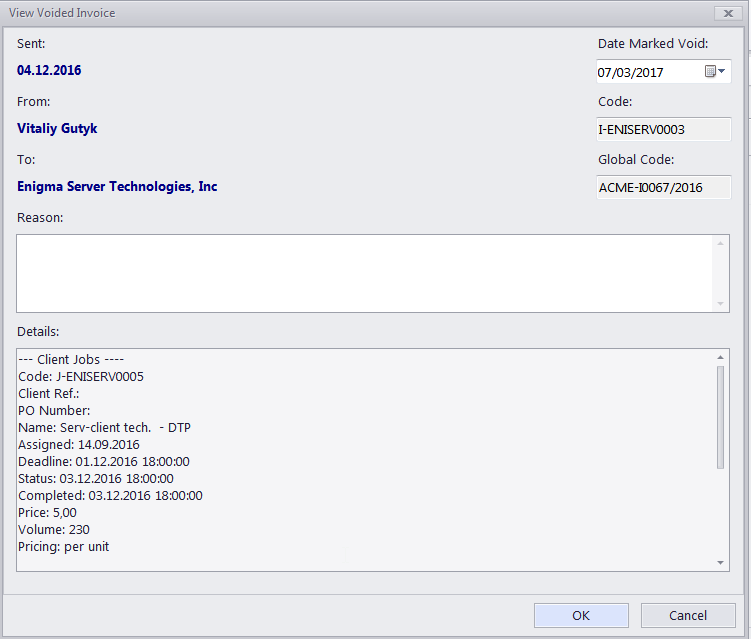This screenshot has width=751, height=639.
Task: Click the 'PO Number:' line in Details
Action: [54, 411]
